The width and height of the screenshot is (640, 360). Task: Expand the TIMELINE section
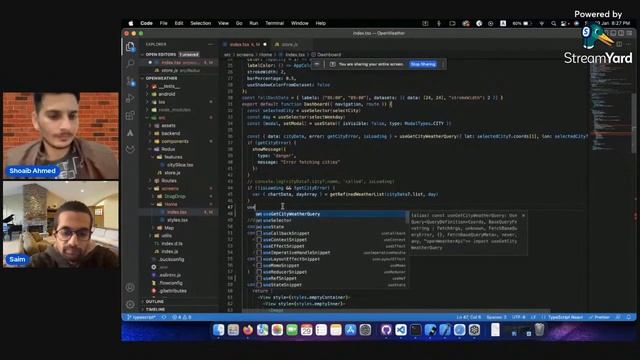pos(156,309)
